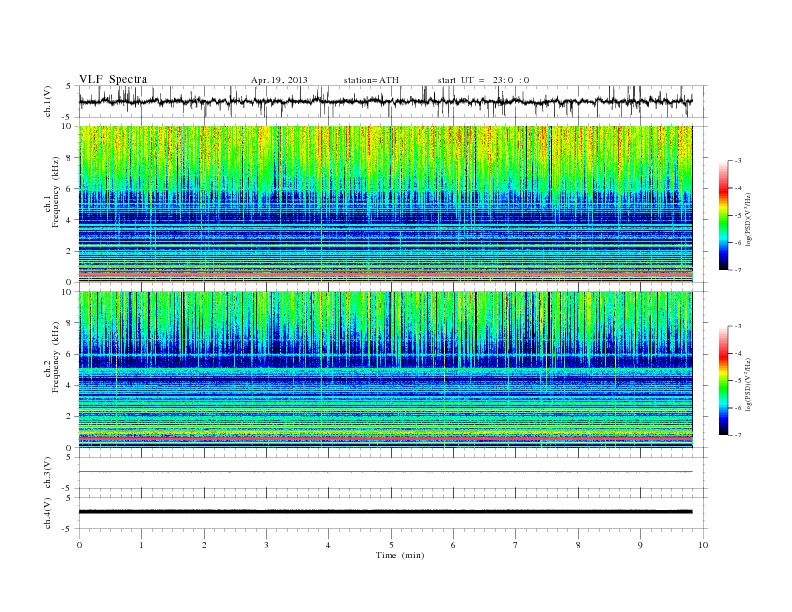Click time axis tick label "9"
Viewport: 792px width, 612px height.
(640, 545)
